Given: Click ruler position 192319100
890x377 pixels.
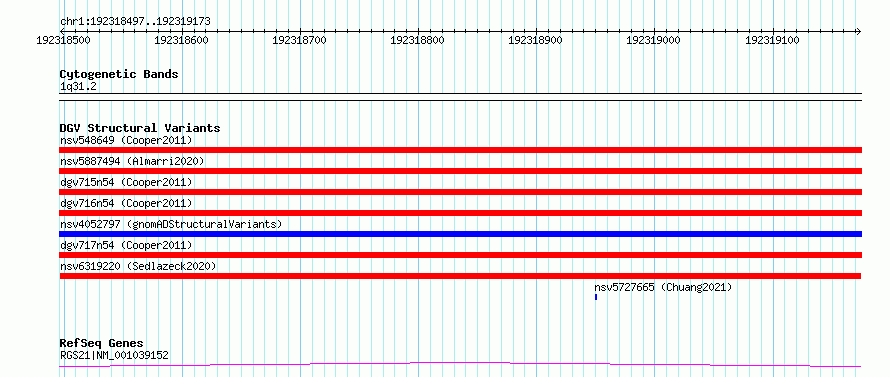Looking at the screenshot, I should coord(773,40).
